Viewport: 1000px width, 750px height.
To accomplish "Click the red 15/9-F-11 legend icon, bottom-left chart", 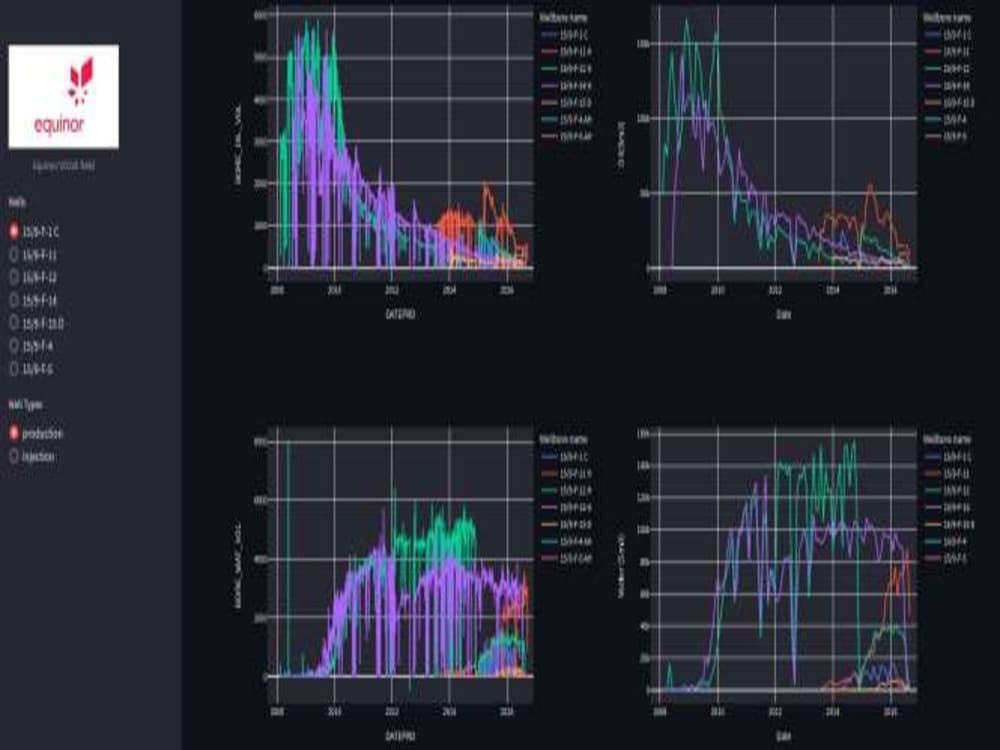I will click(x=548, y=474).
